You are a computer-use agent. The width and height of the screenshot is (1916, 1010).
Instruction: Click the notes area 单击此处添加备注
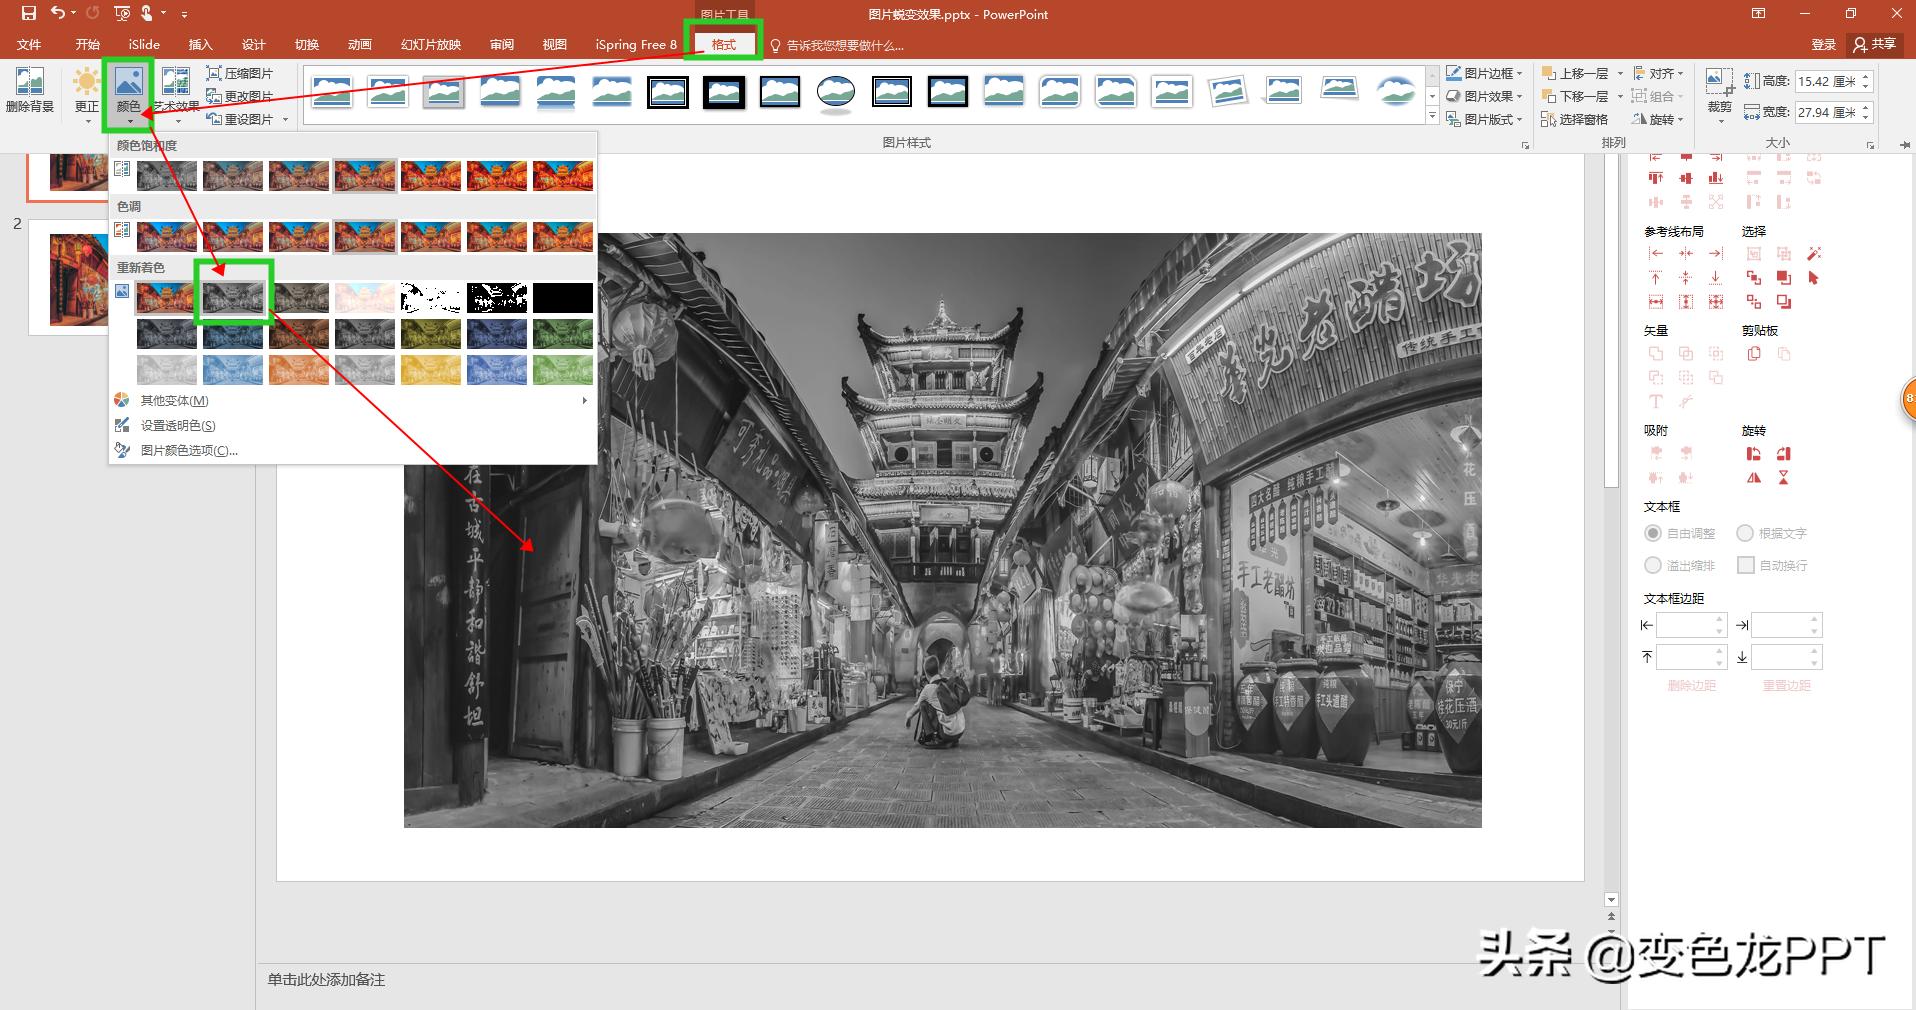click(326, 980)
